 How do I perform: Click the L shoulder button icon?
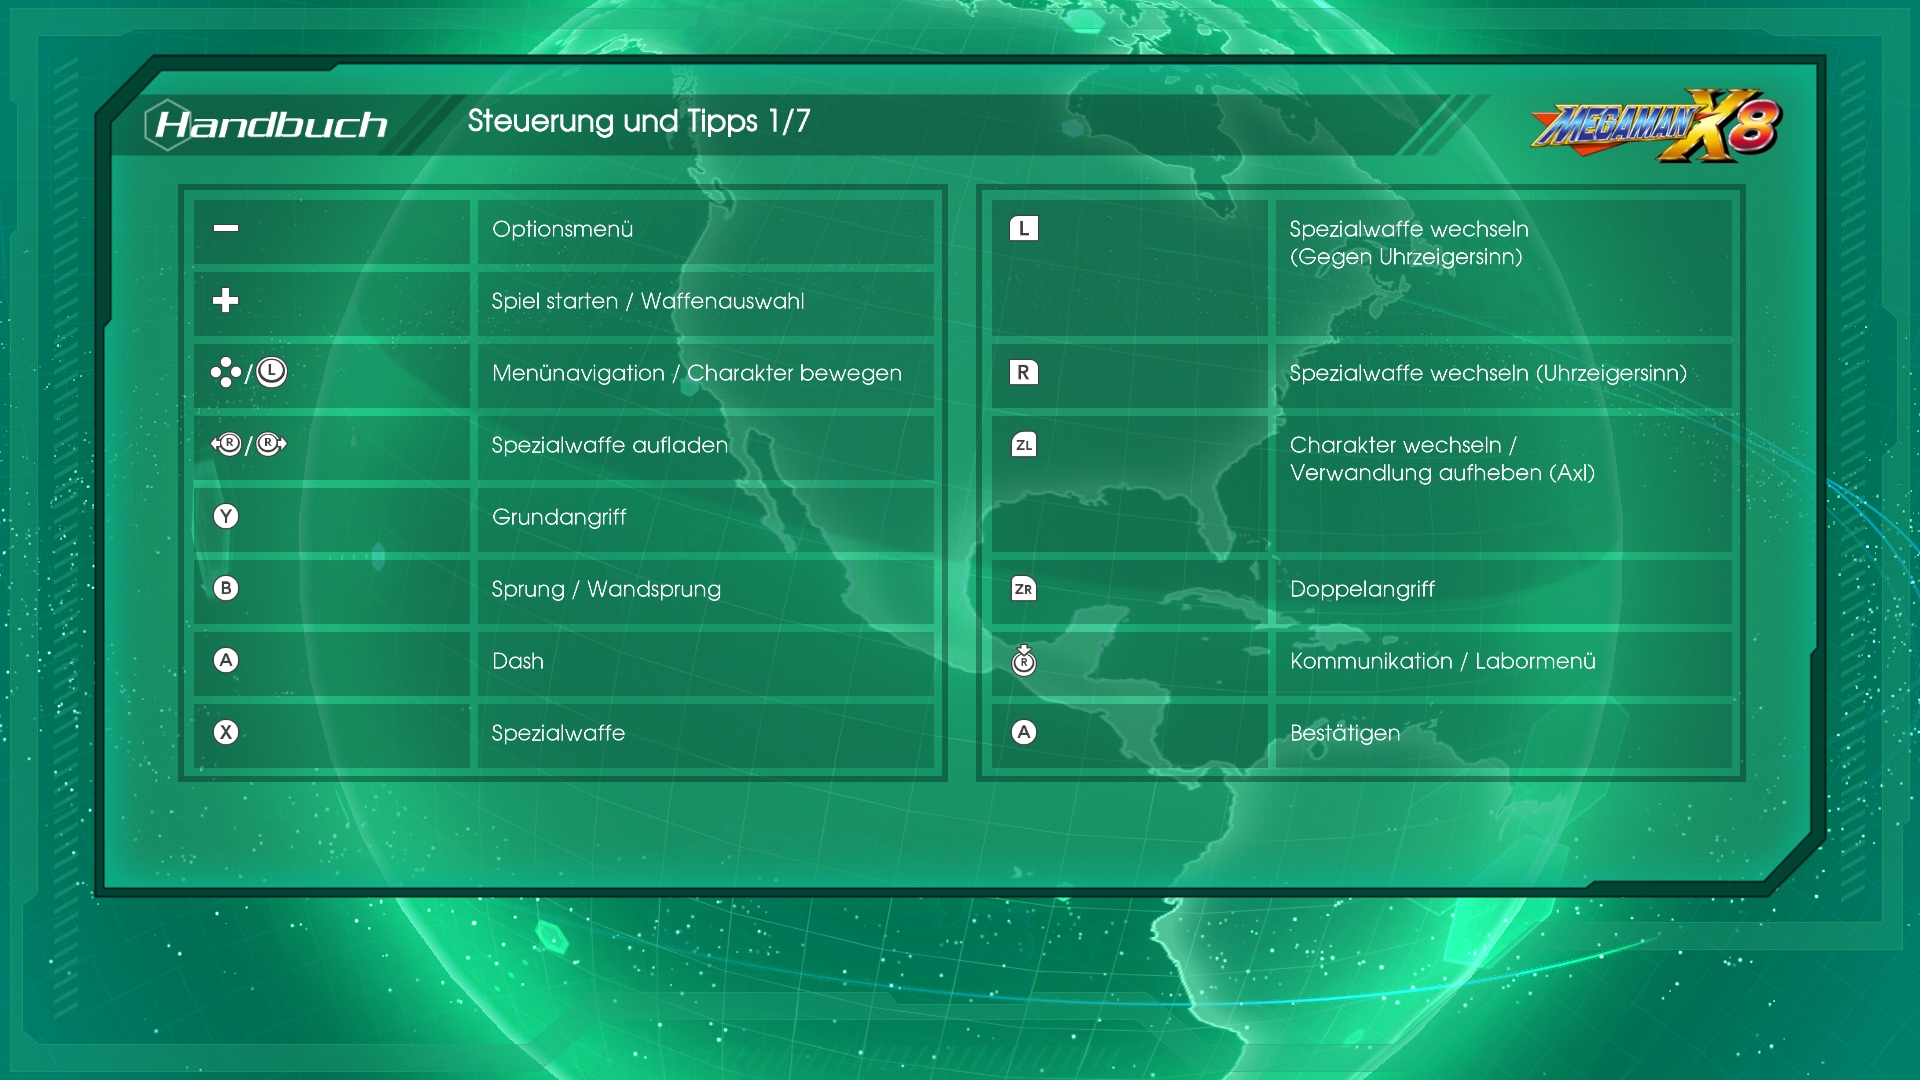point(1023,228)
